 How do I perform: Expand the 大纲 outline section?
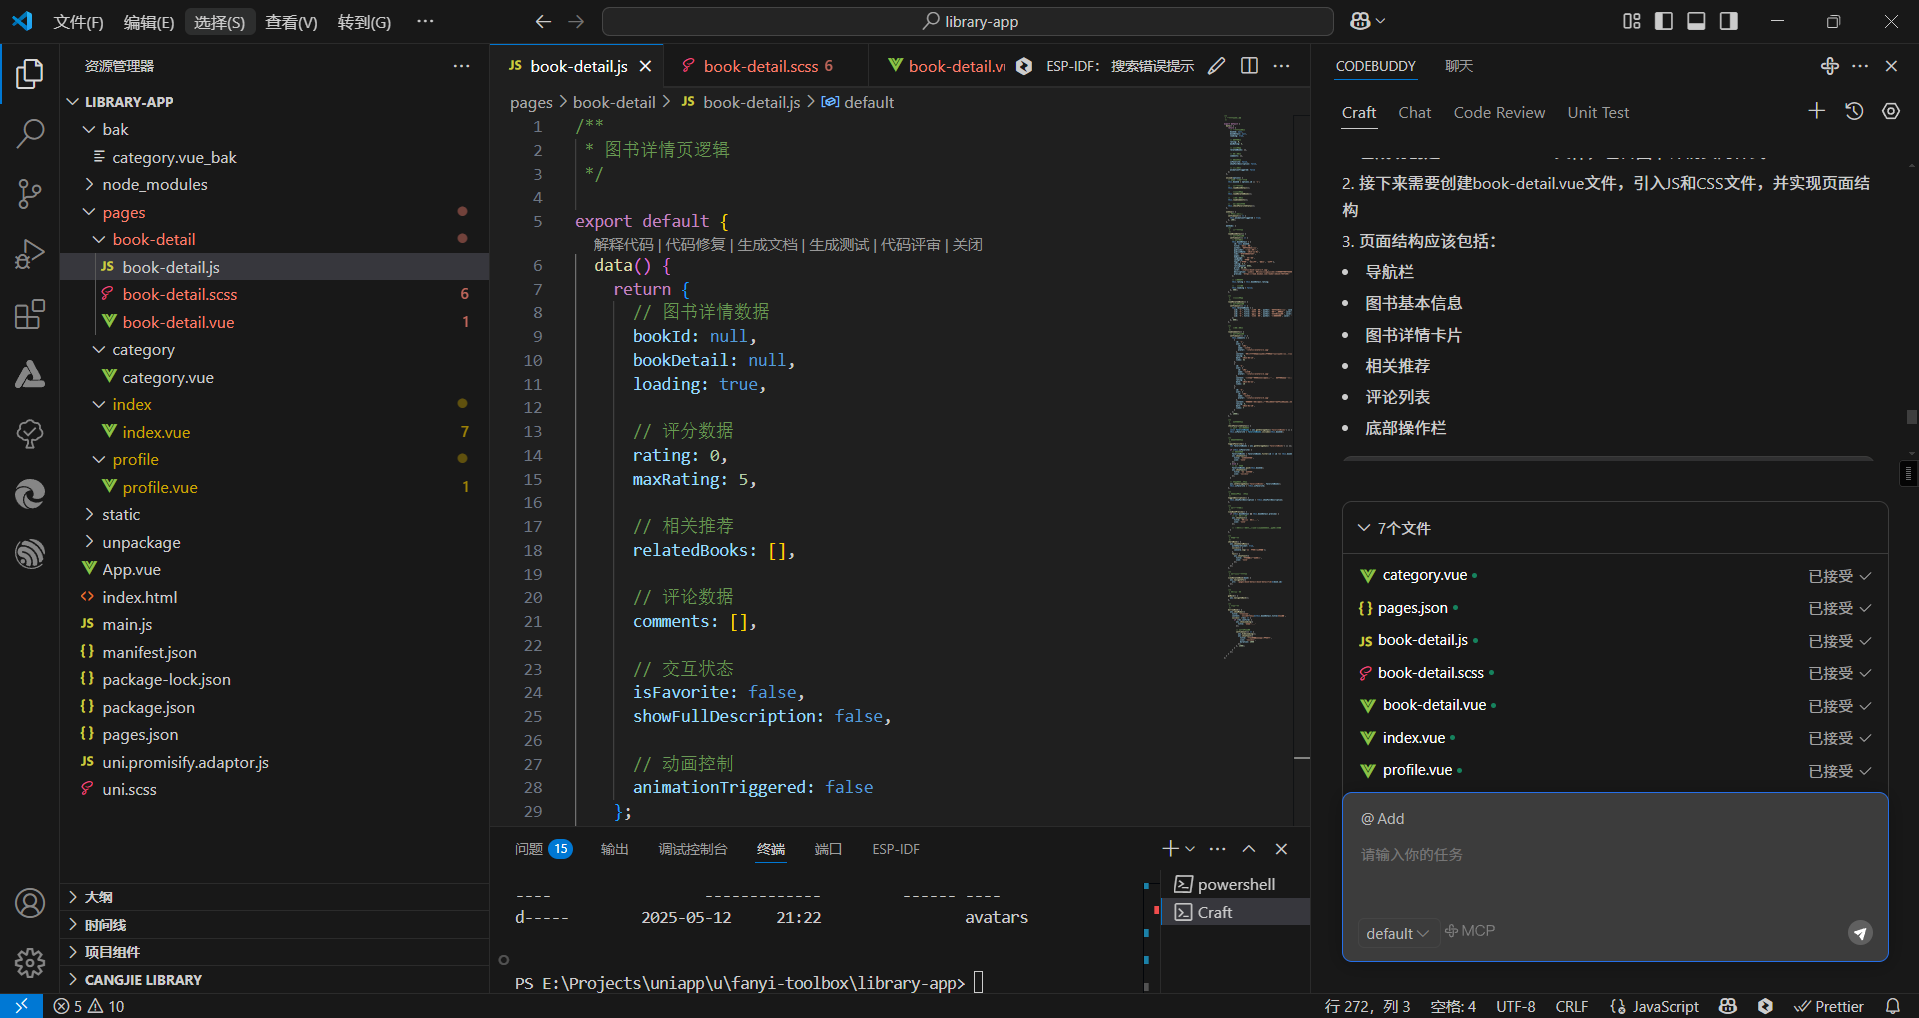274,897
